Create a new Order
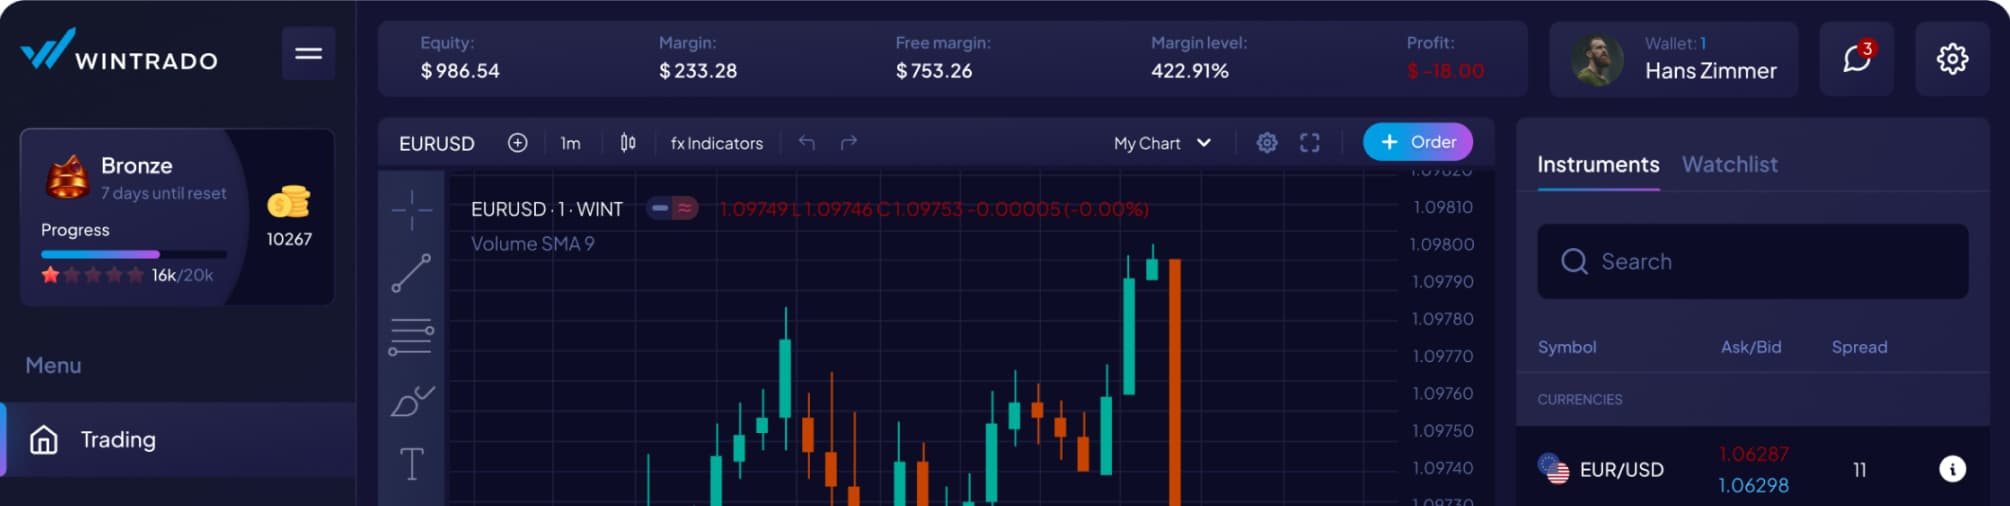This screenshot has height=506, width=2010. coord(1418,142)
